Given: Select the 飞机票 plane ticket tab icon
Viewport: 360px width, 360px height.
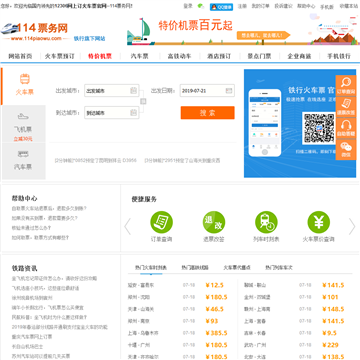Looking at the screenshot, I should pos(23,116).
